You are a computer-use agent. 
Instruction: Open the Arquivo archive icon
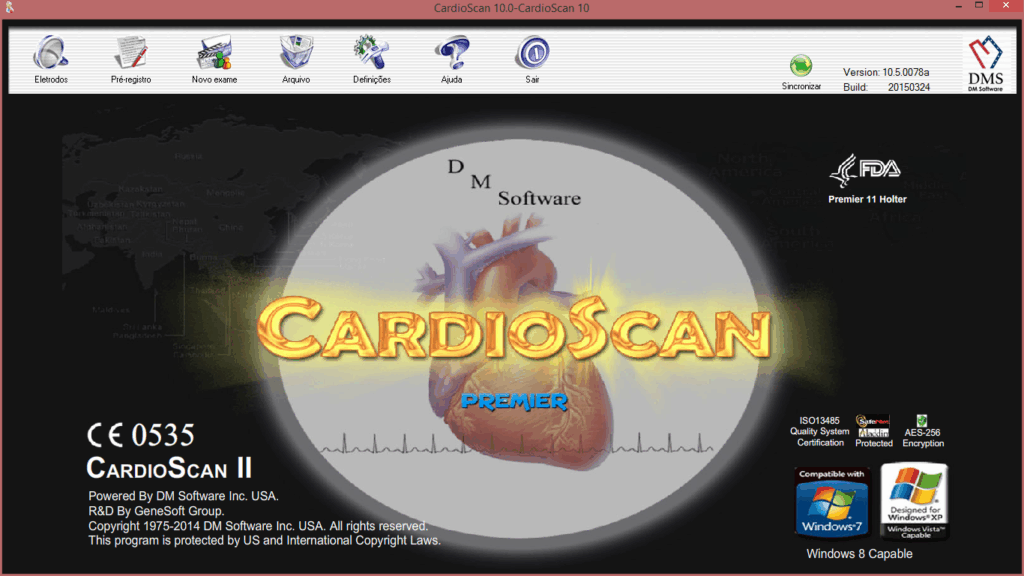(x=296, y=54)
